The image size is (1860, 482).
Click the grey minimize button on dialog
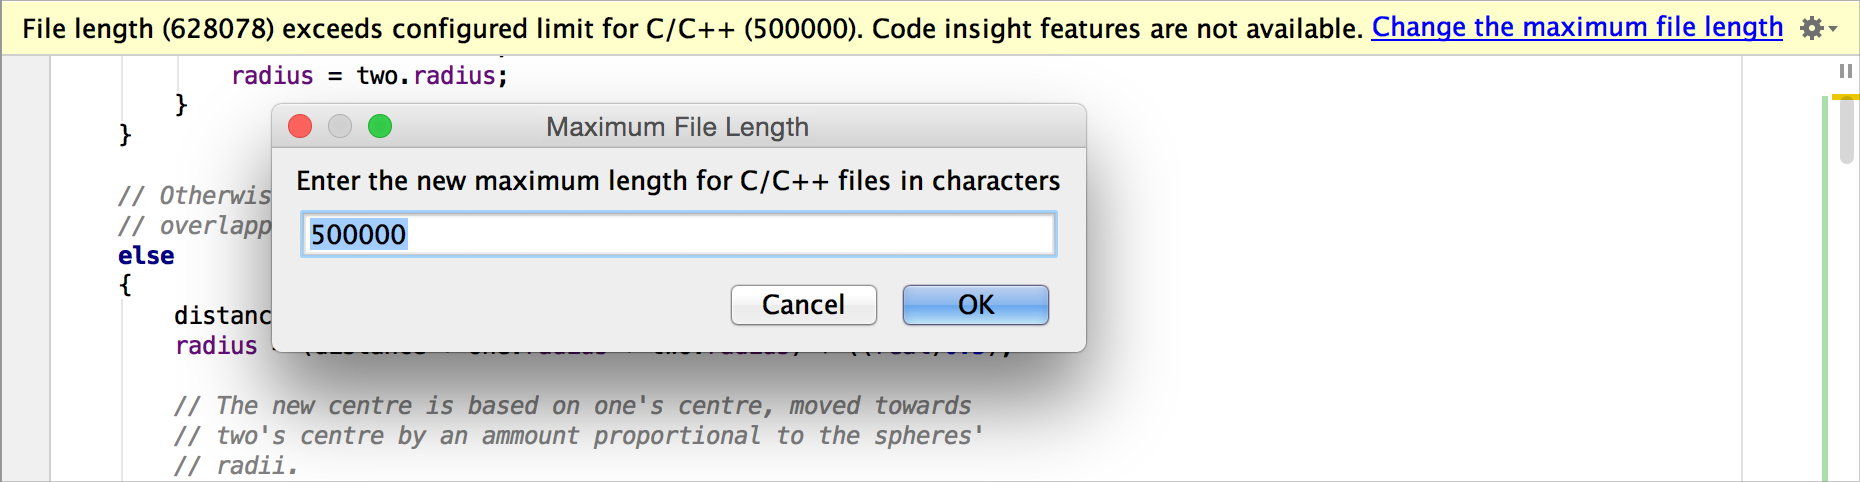pos(340,126)
